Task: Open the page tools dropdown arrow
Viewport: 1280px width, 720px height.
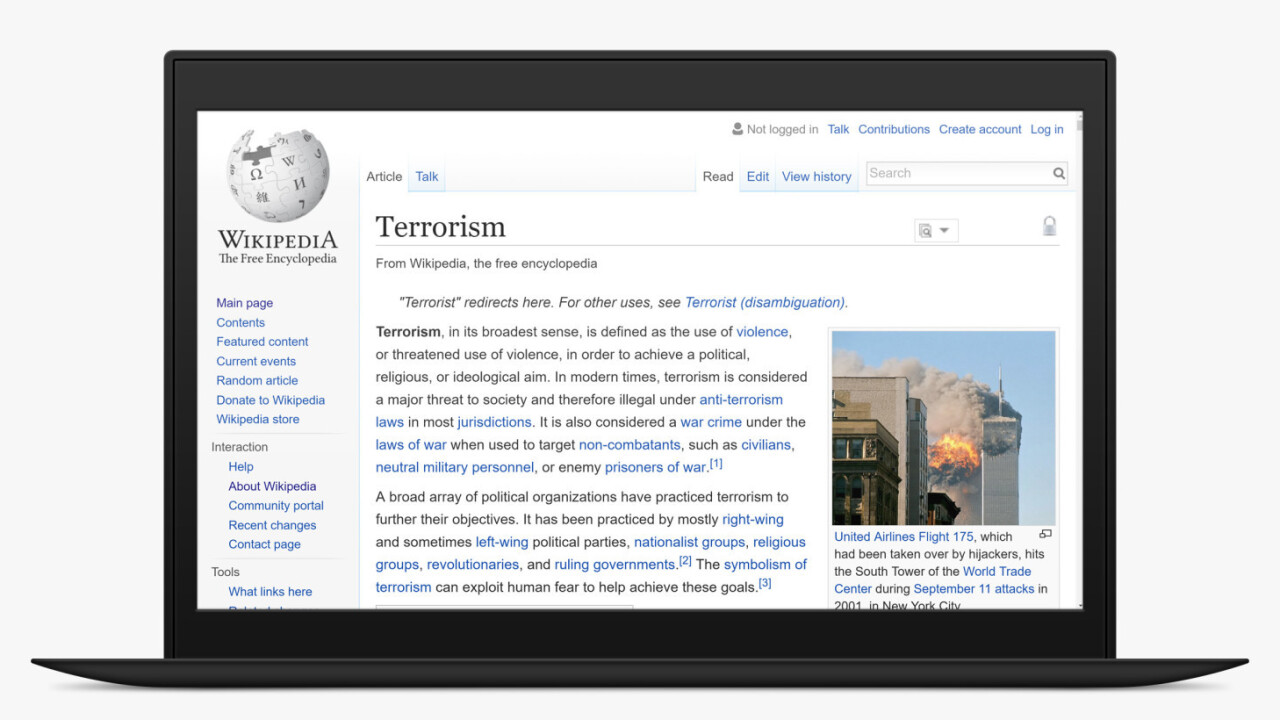Action: click(944, 231)
